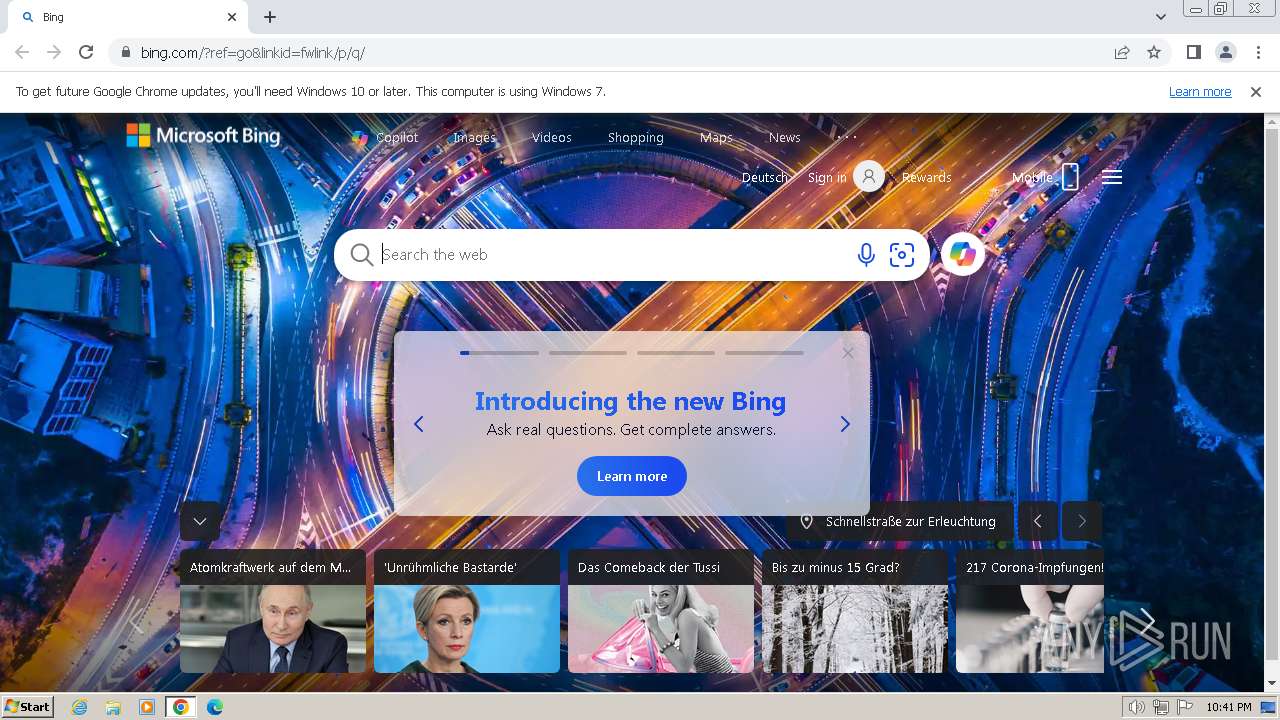Open Windows Media Player taskbar icon
Image resolution: width=1280 pixels, height=720 pixels.
147,707
